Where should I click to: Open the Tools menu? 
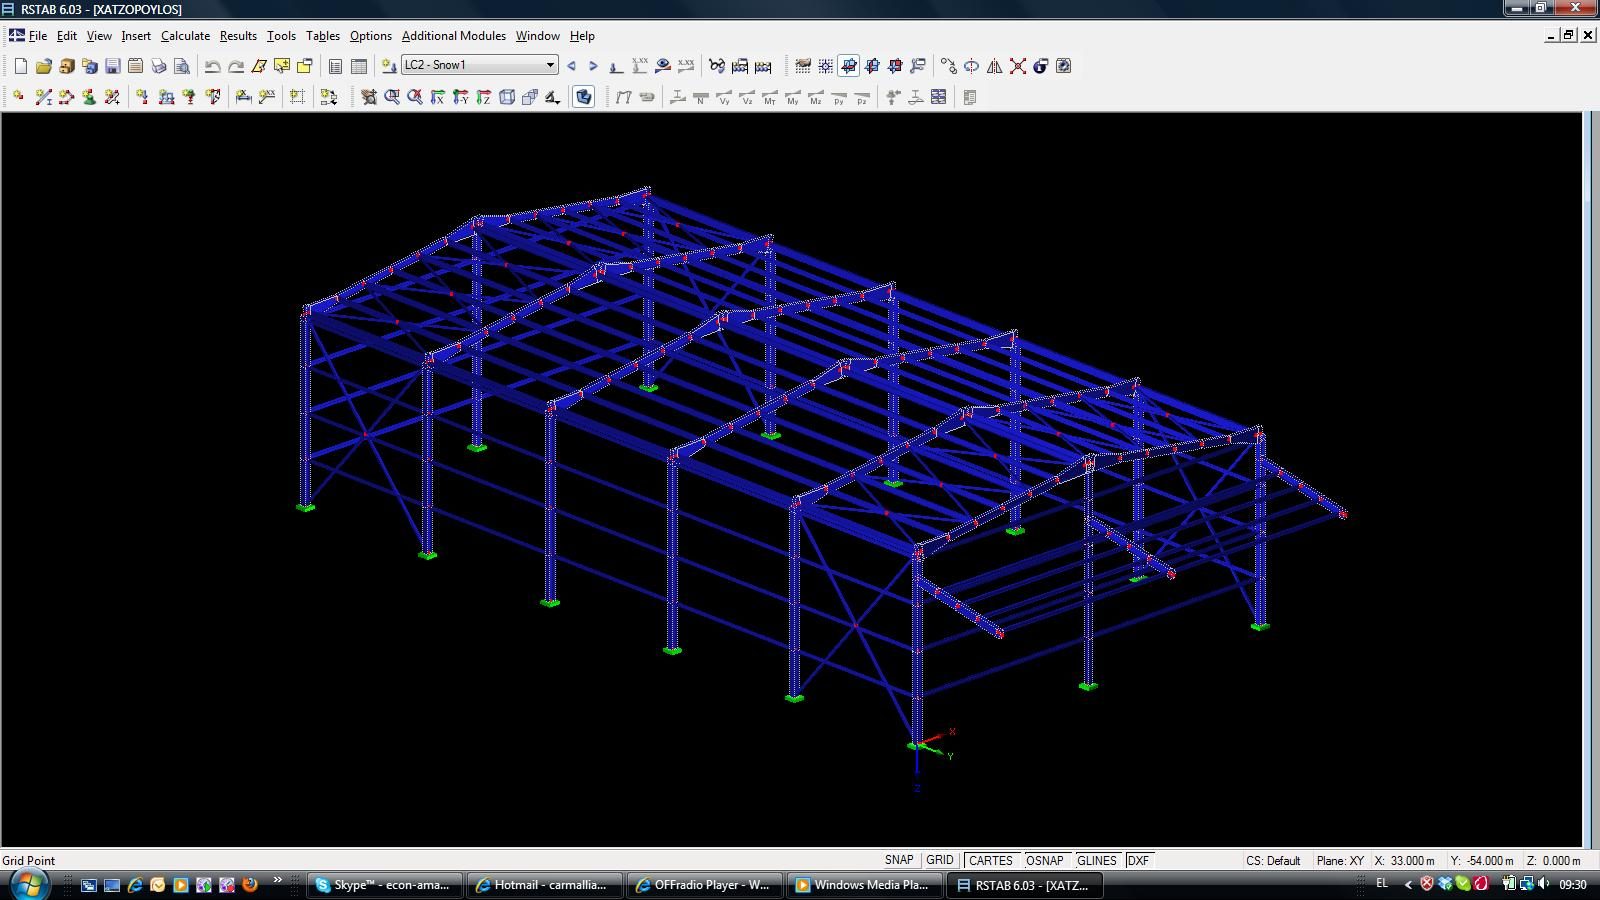[x=281, y=35]
